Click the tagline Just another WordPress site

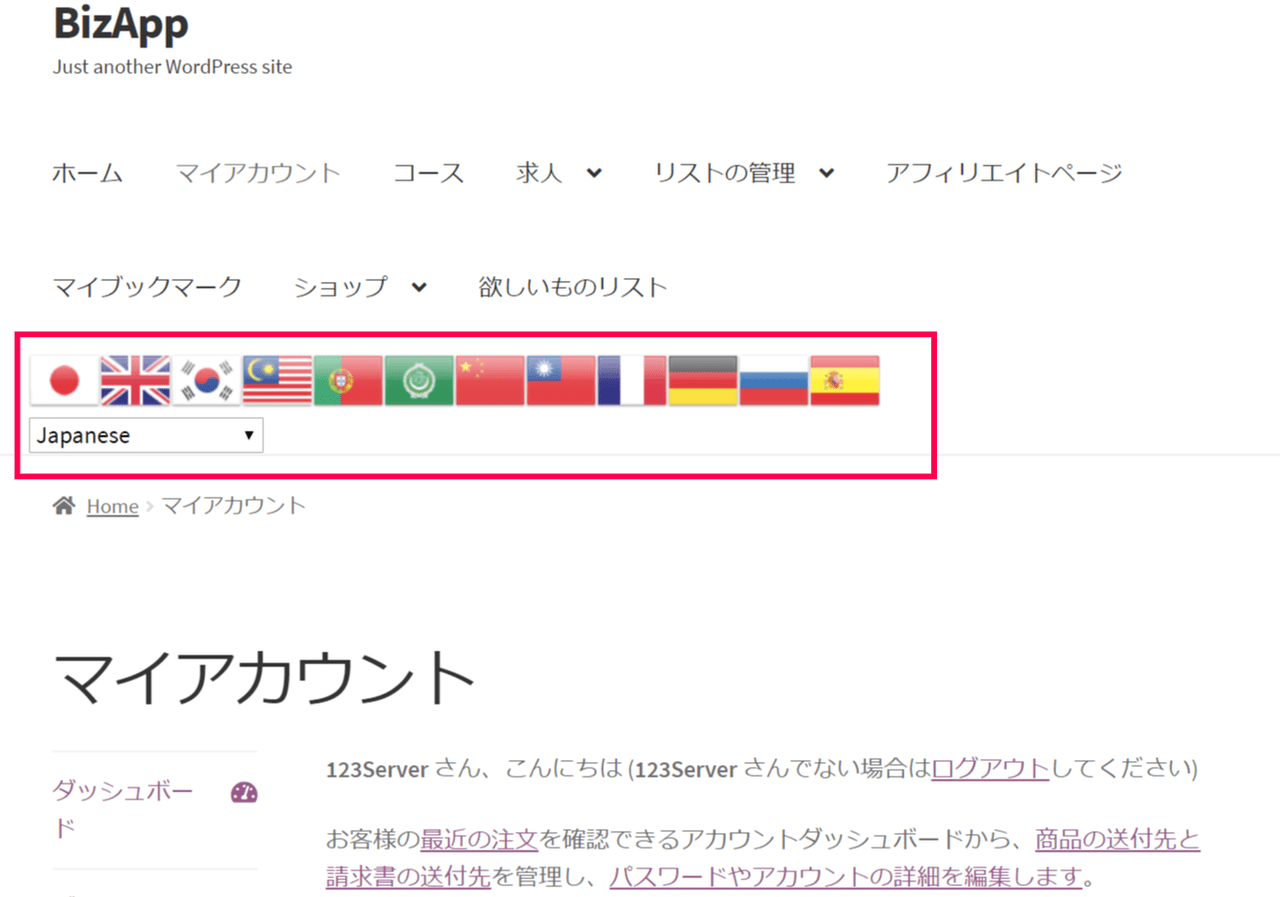click(x=172, y=67)
